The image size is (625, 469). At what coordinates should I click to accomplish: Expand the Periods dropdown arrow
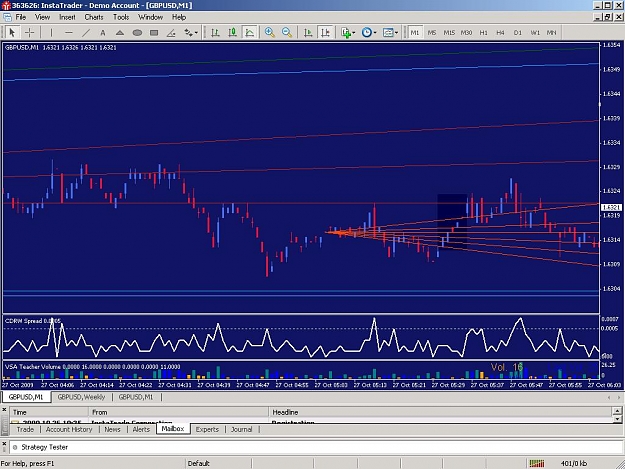(375, 33)
